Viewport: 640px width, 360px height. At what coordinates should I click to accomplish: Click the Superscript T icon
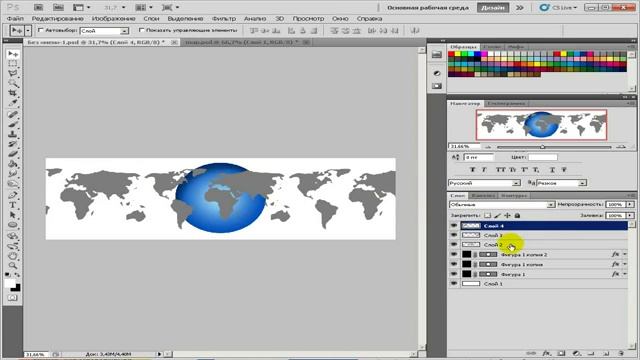coord(525,169)
